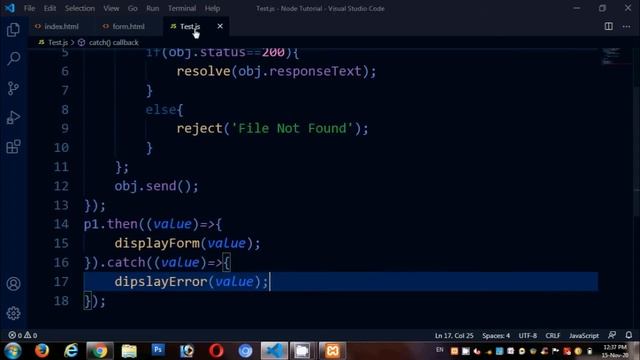The width and height of the screenshot is (640, 360).
Task: Open the Go menu
Action: (133, 8)
